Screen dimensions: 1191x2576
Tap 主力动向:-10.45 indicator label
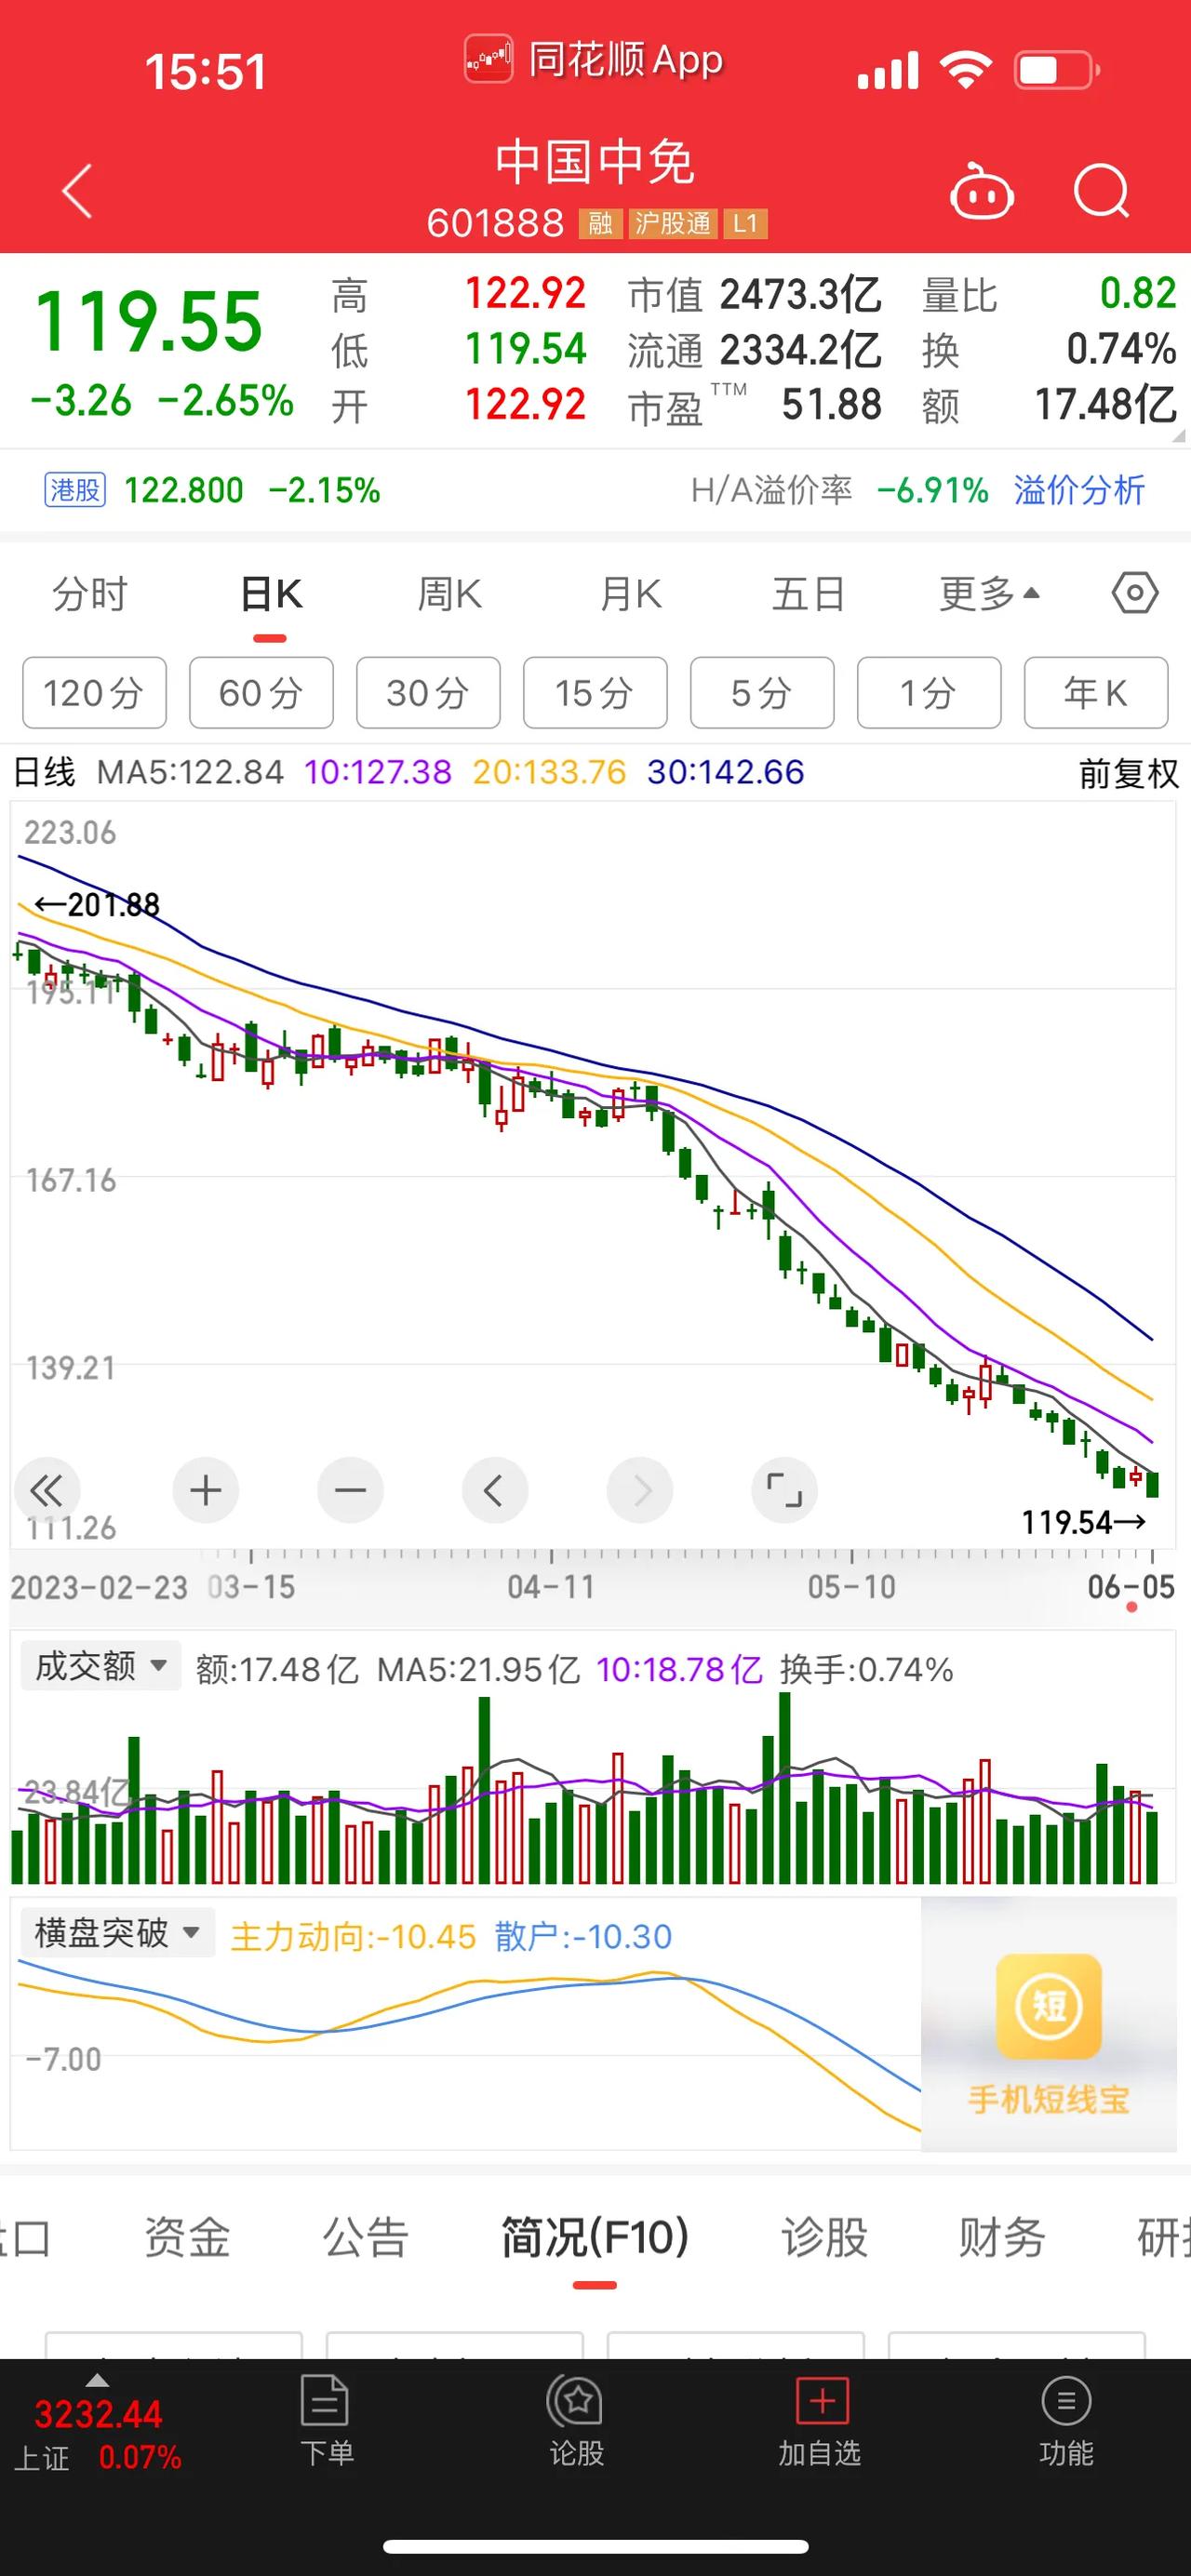[x=353, y=1937]
